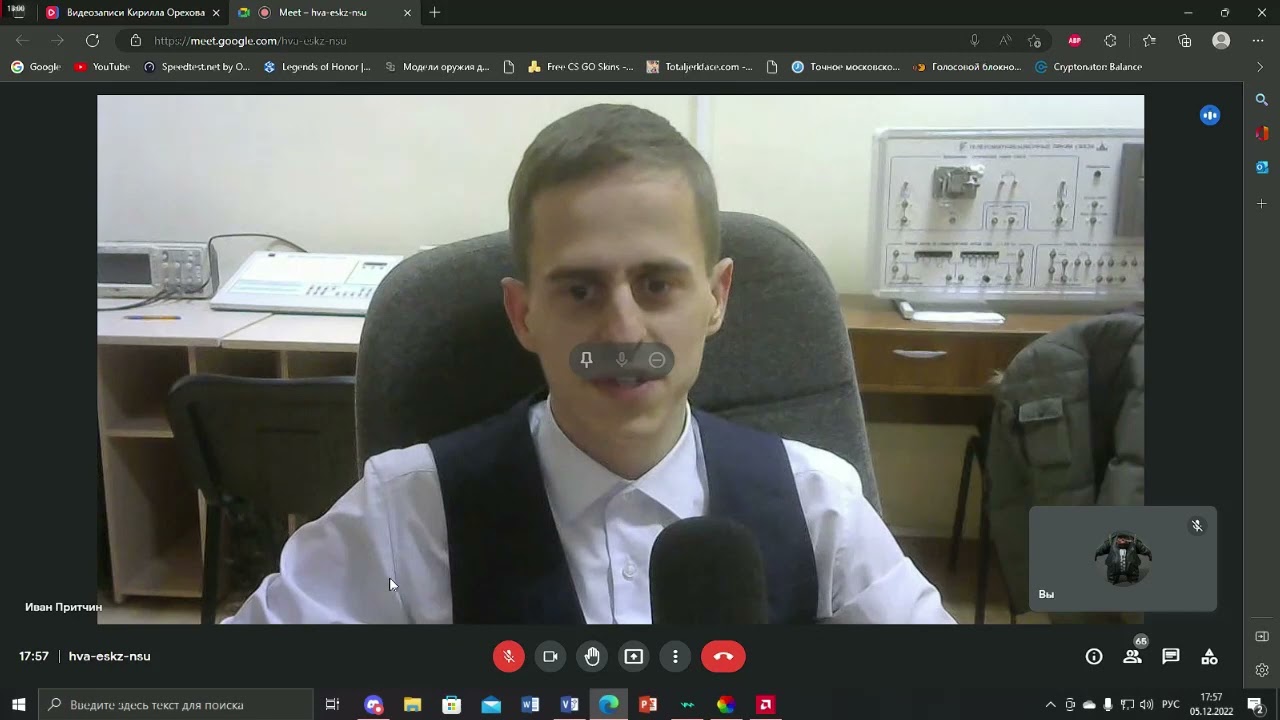This screenshot has height=720, width=1280.
Task: Open more options three-dot menu
Action: click(x=675, y=656)
